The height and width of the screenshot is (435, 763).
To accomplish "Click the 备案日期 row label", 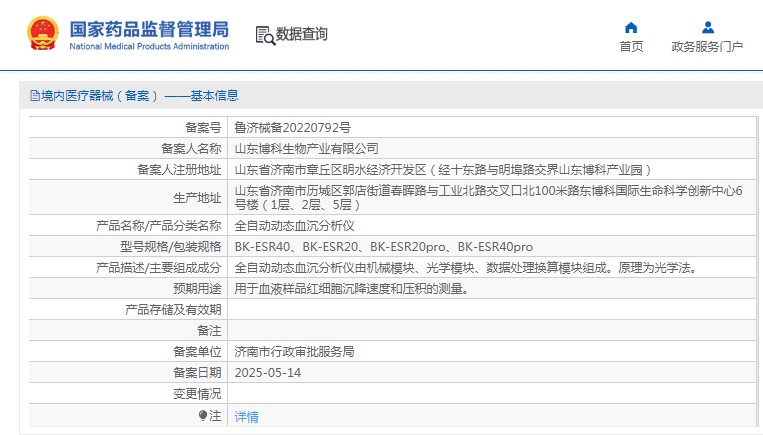I will pyautogui.click(x=197, y=373).
